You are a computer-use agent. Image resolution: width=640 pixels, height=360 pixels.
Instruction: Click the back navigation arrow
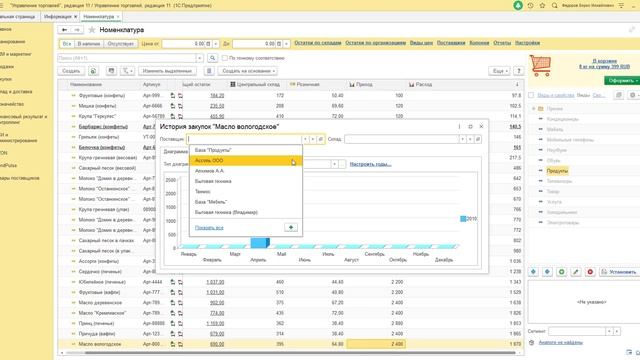64,30
